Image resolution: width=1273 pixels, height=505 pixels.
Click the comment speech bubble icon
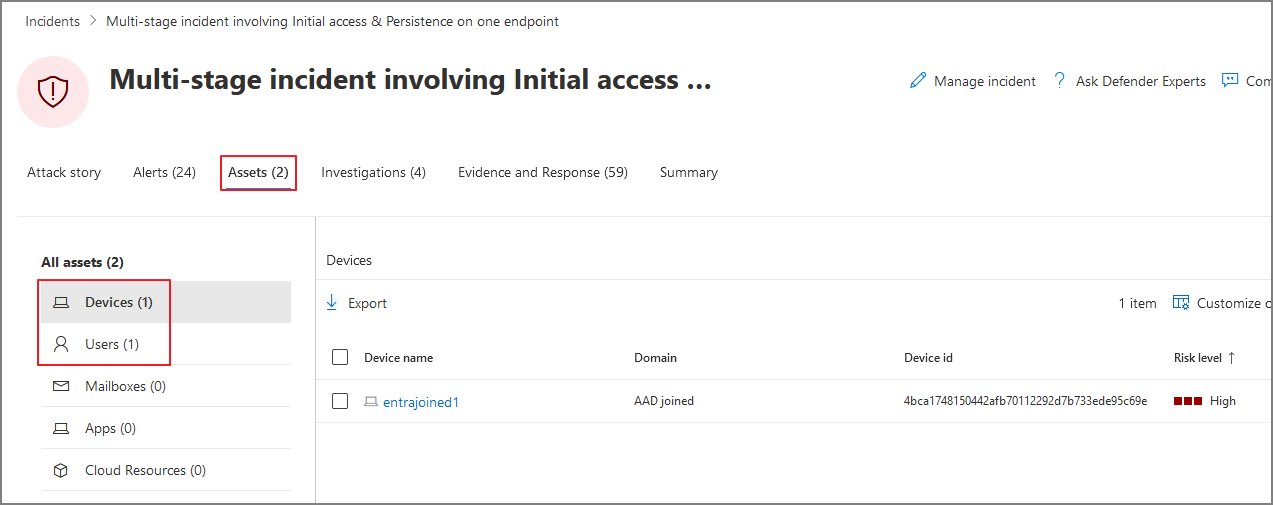pyautogui.click(x=1230, y=81)
